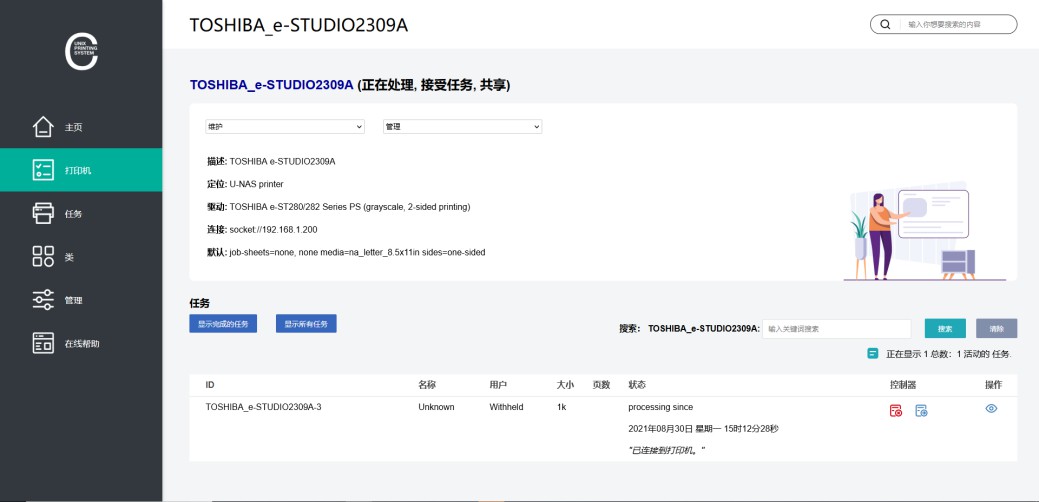Screen dimensions: 1039x502
Task: Click the 状态 column header
Action: pyautogui.click(x=637, y=385)
